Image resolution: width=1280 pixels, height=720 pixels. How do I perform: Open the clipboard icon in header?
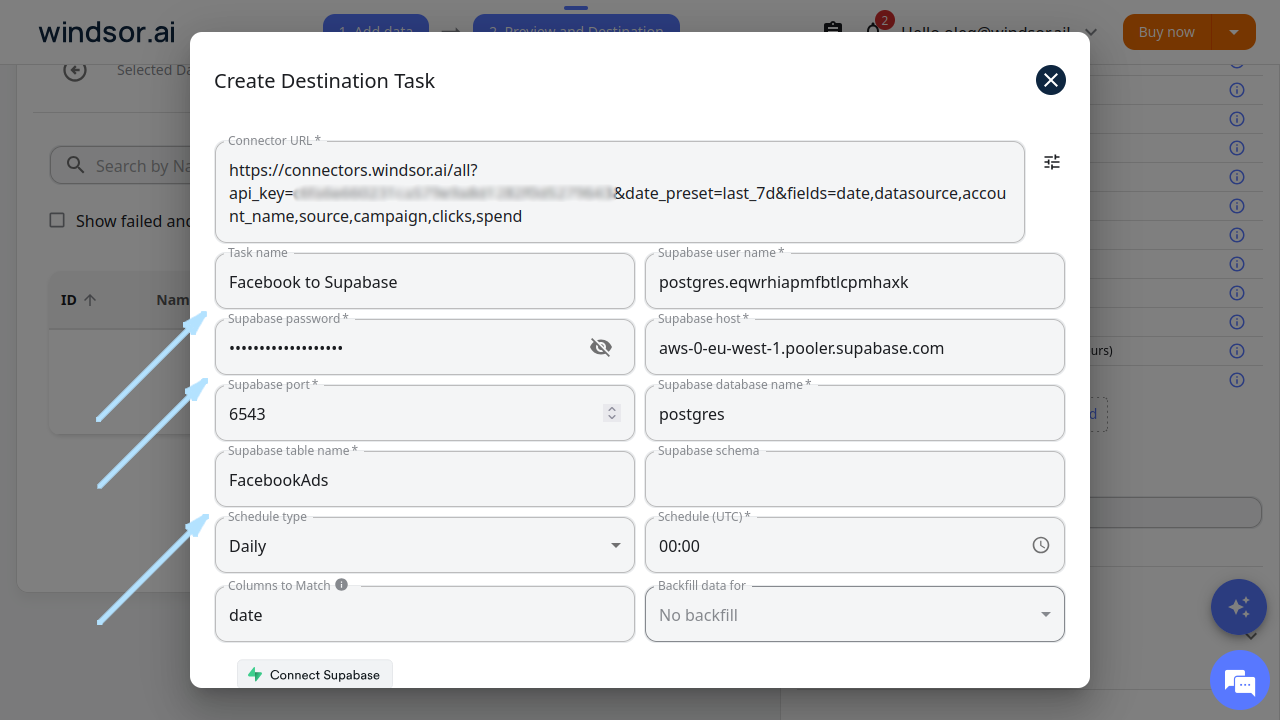tap(833, 31)
